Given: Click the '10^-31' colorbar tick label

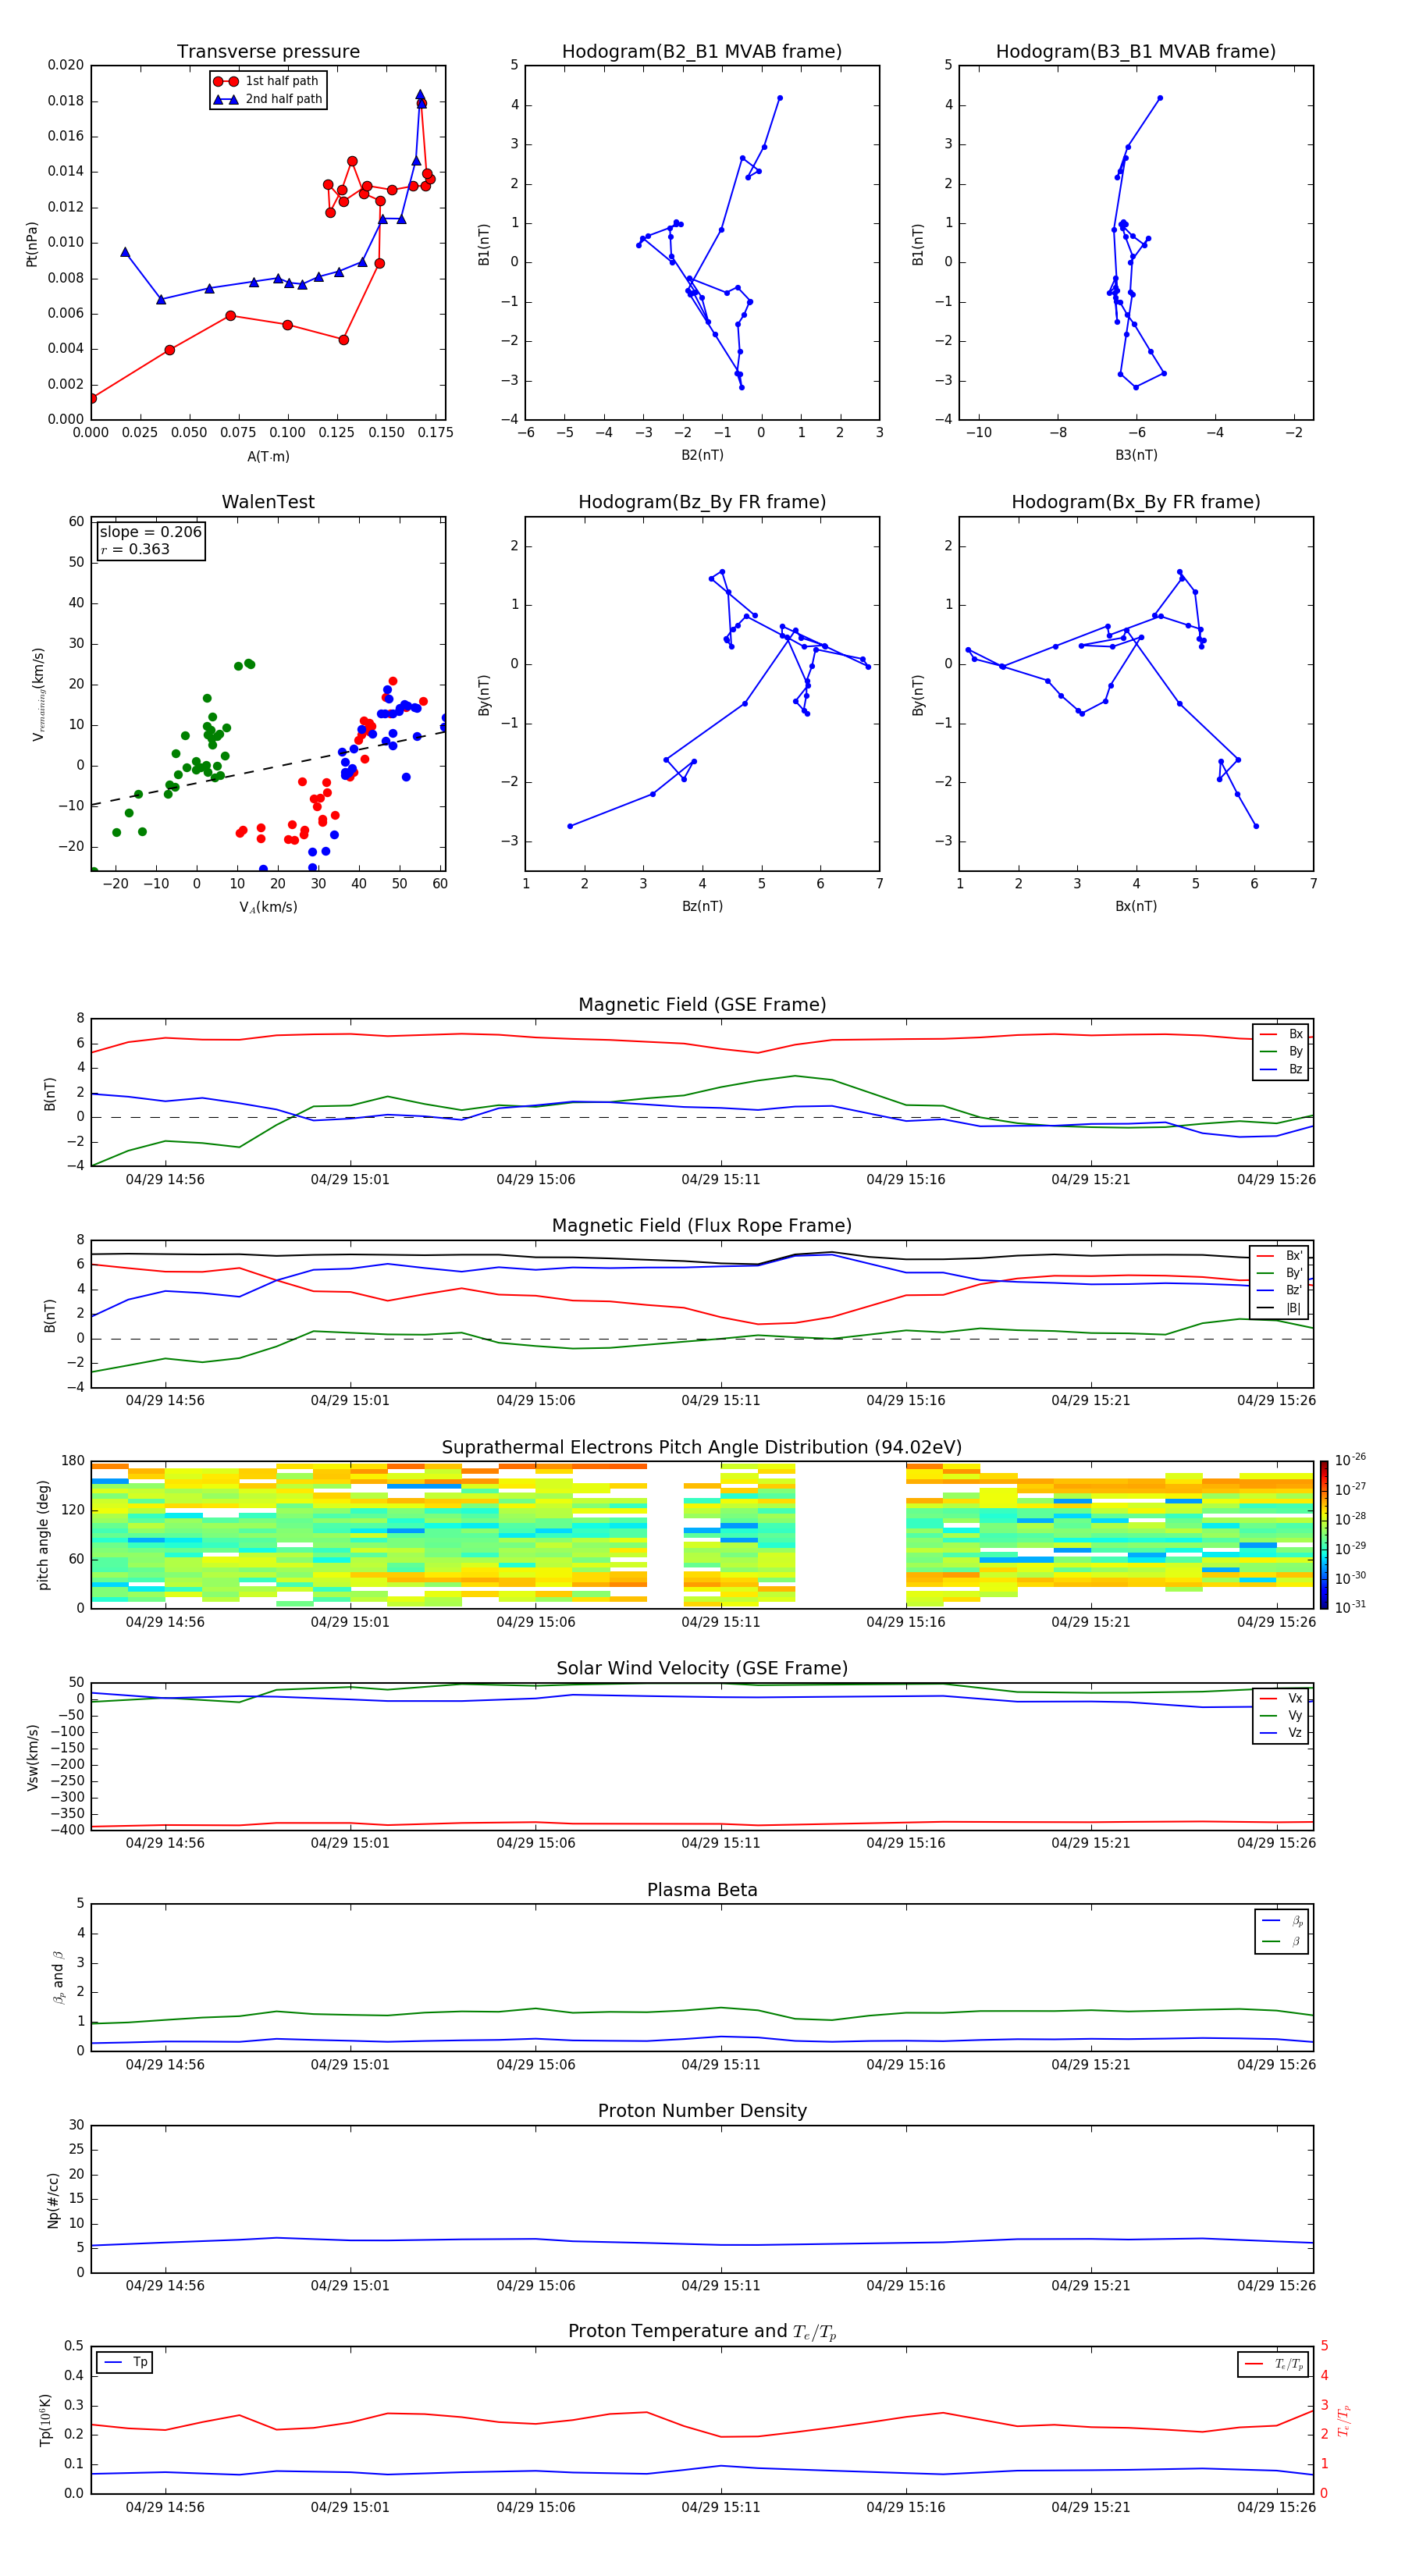Looking at the screenshot, I should pyautogui.click(x=1350, y=1607).
